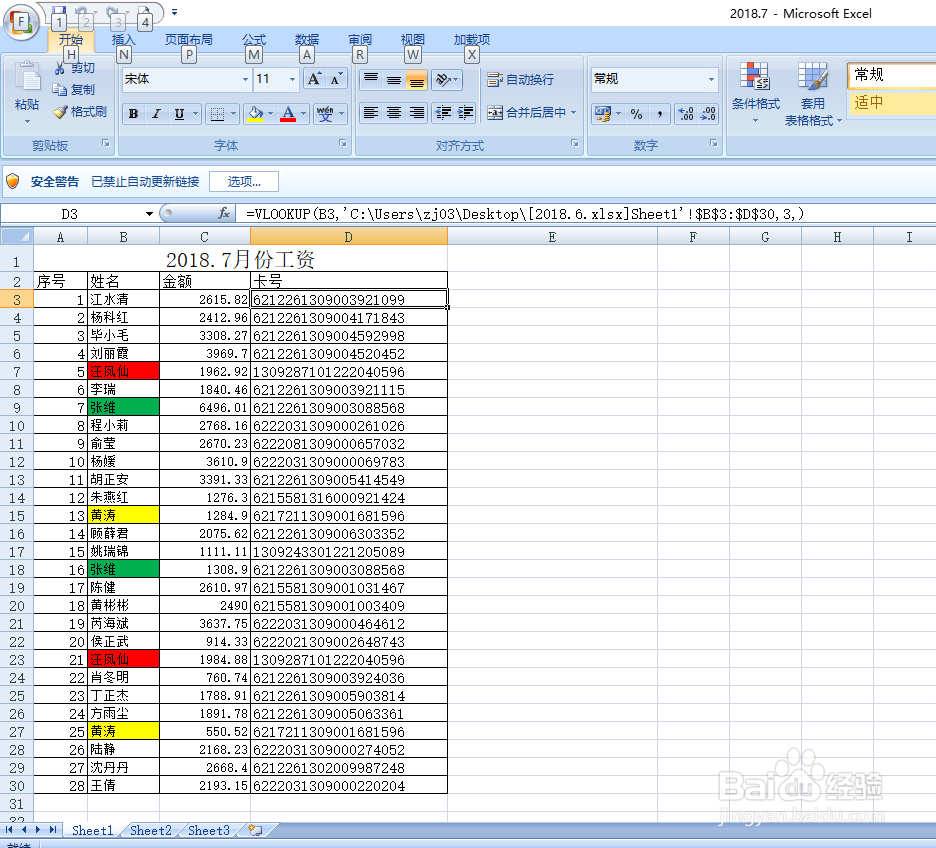Apply comma style

(x=659, y=113)
